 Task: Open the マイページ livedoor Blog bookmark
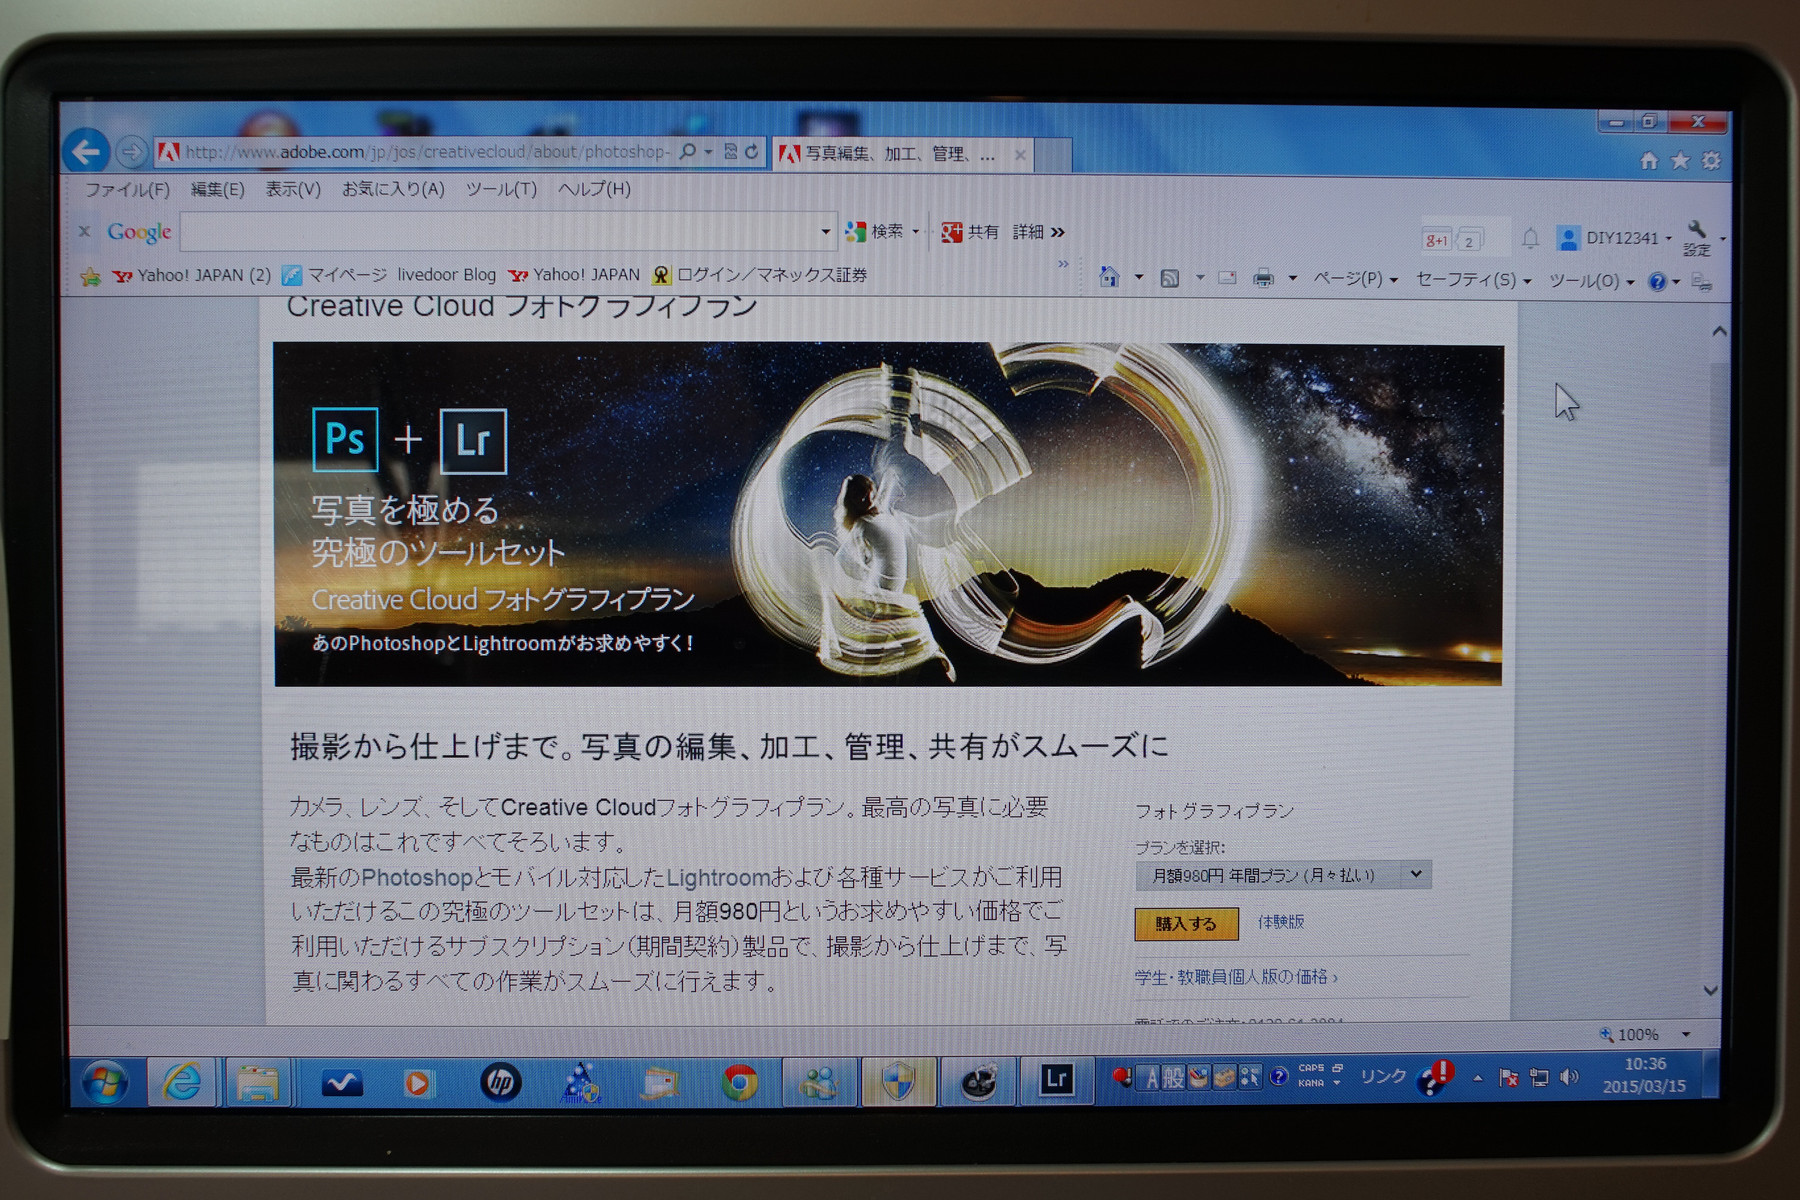click(388, 275)
